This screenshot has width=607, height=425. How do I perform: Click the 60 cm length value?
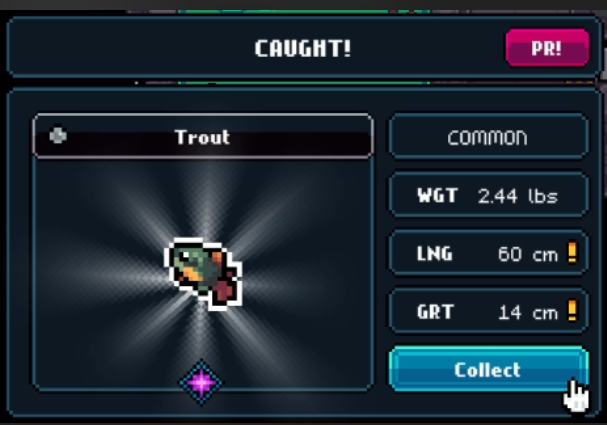(528, 254)
